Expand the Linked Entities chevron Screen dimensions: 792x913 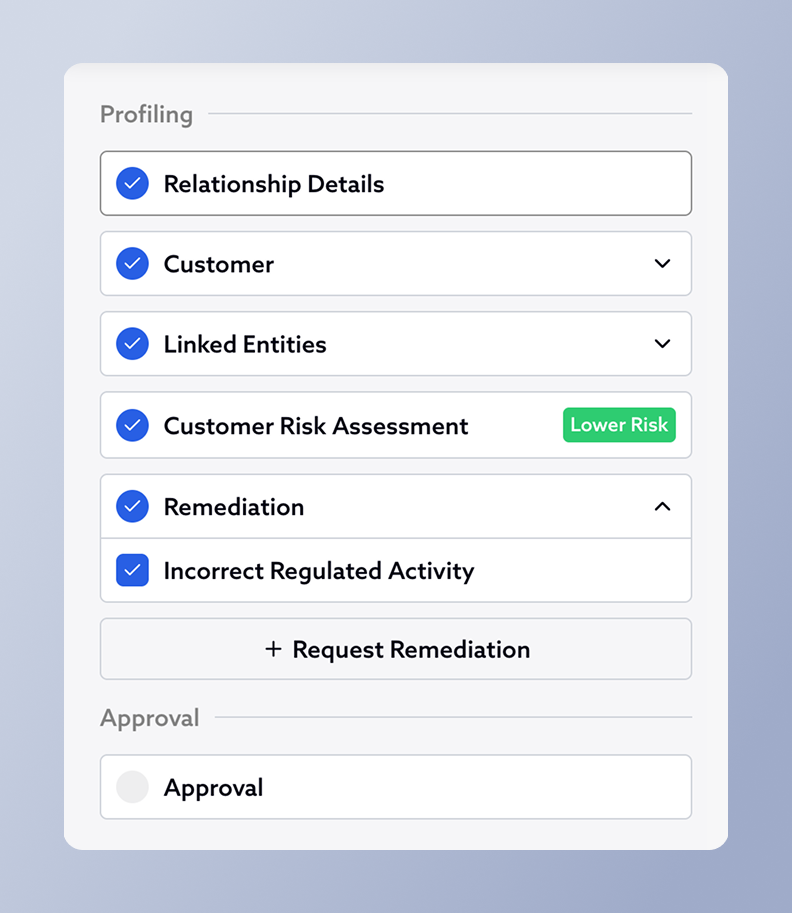(x=662, y=344)
